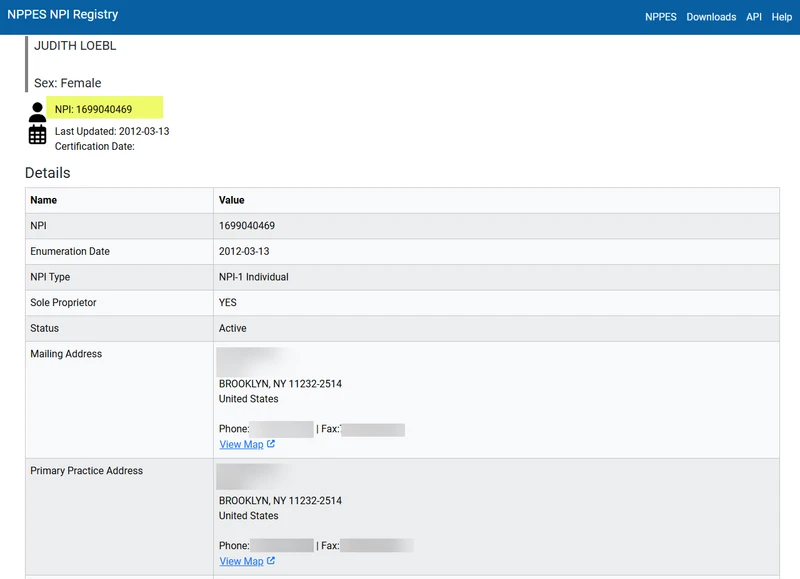Select the Status value Active

pyautogui.click(x=232, y=328)
